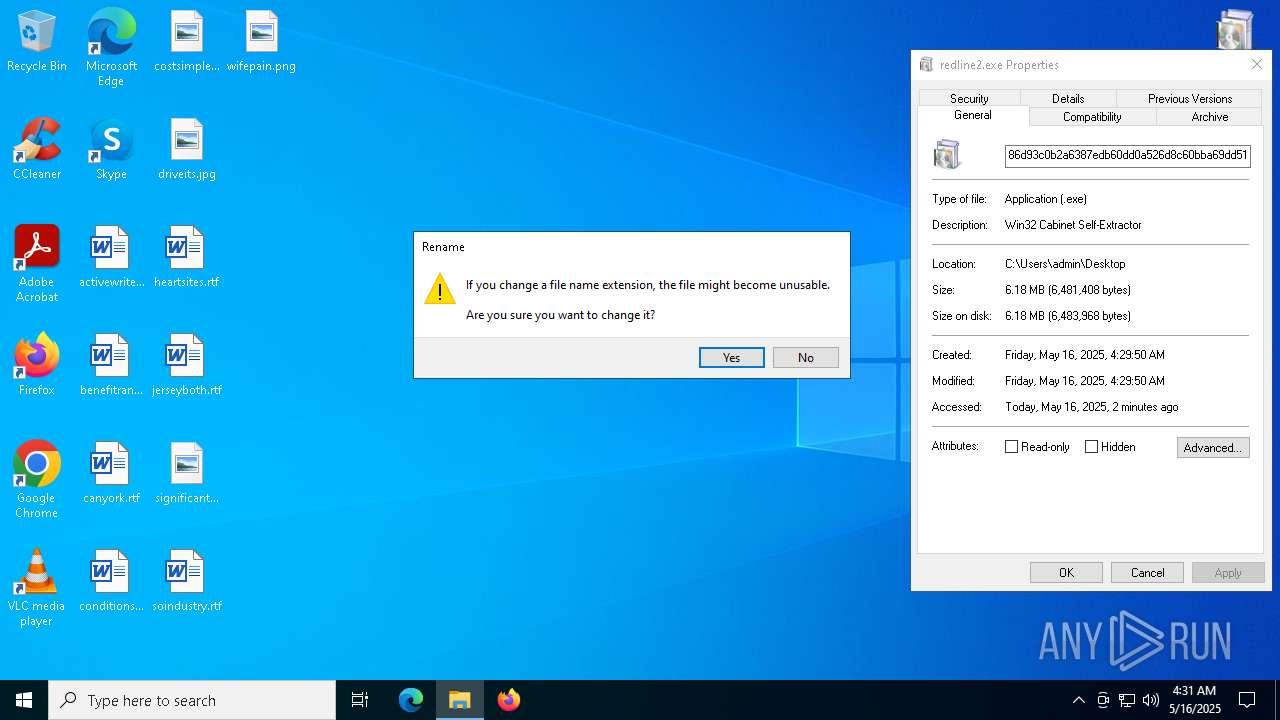Open the notification center

coord(1247,700)
